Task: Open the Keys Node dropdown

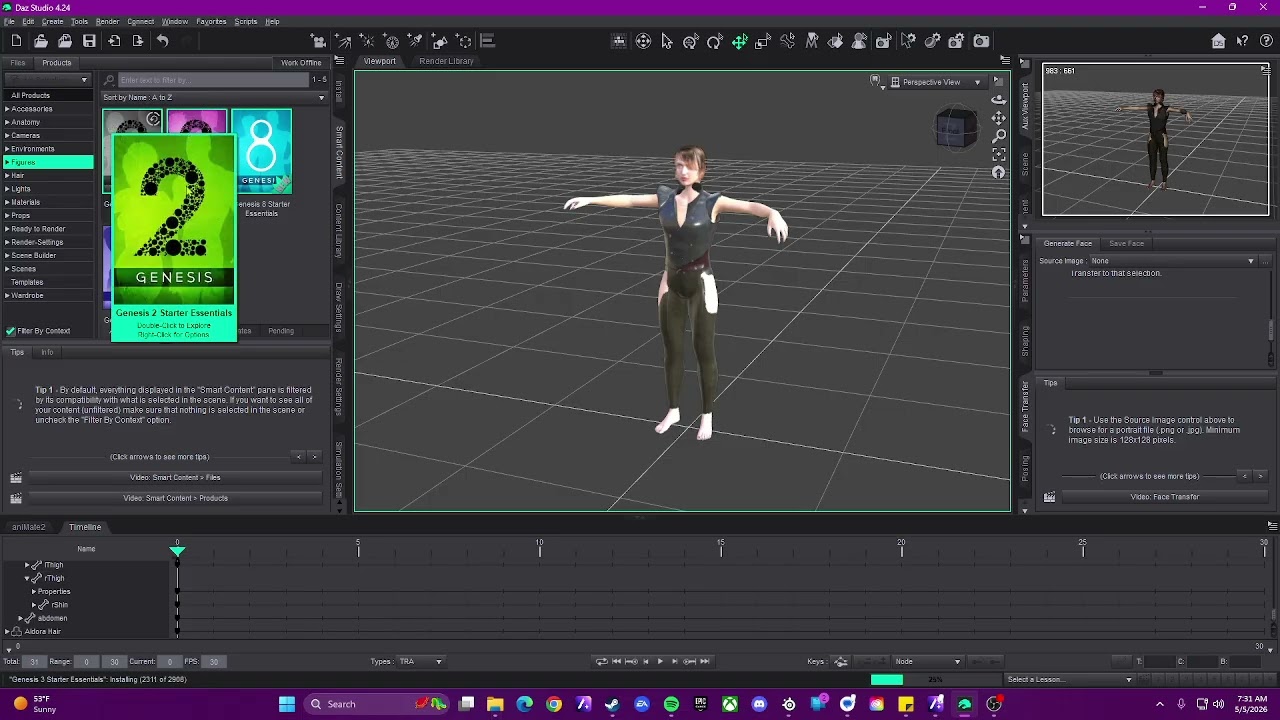Action: 927,661
